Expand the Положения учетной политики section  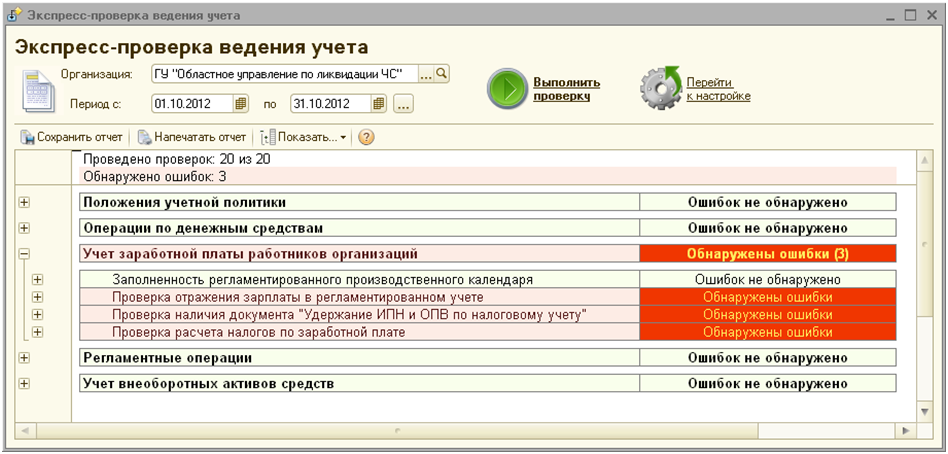tap(24, 201)
